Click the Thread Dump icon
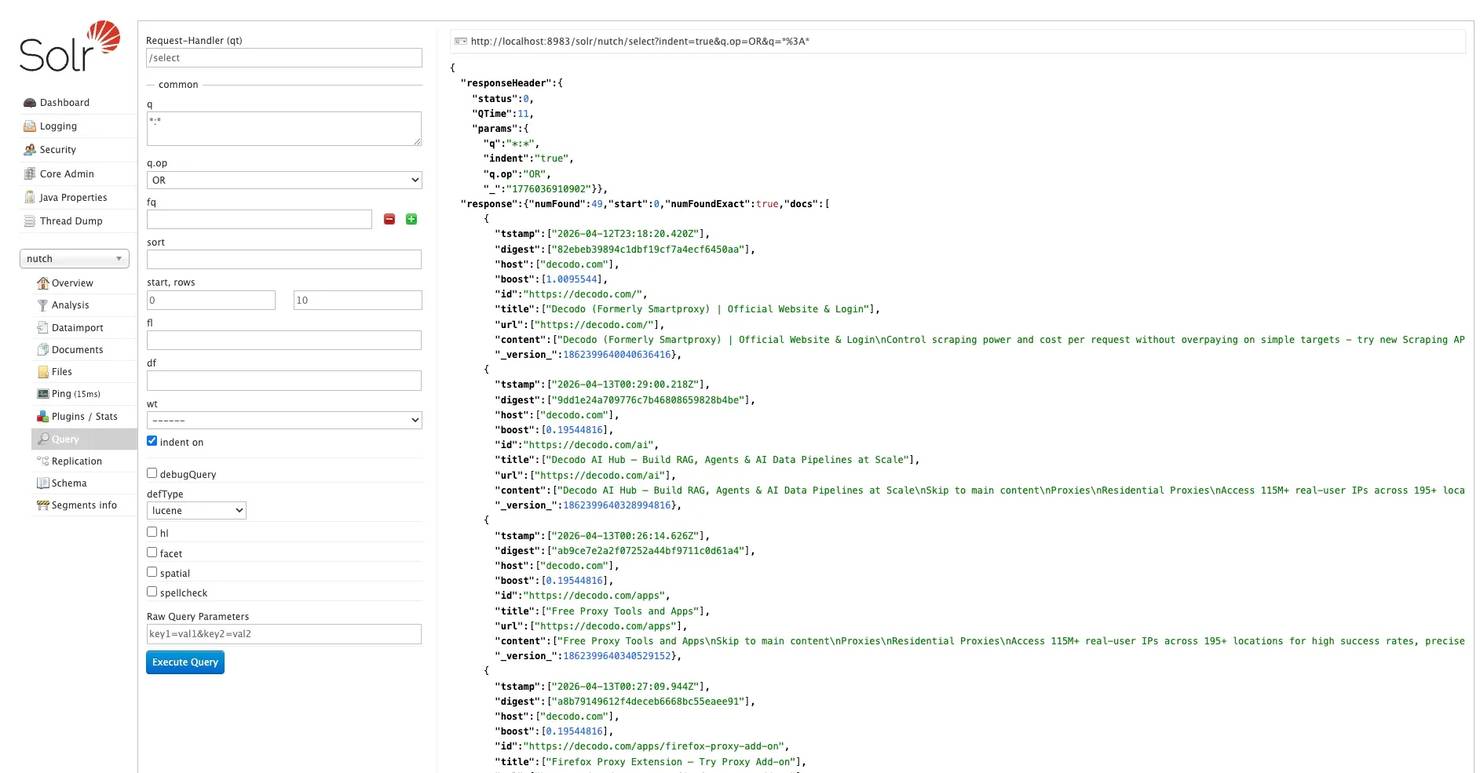The height and width of the screenshot is (773, 1480). pos(30,221)
